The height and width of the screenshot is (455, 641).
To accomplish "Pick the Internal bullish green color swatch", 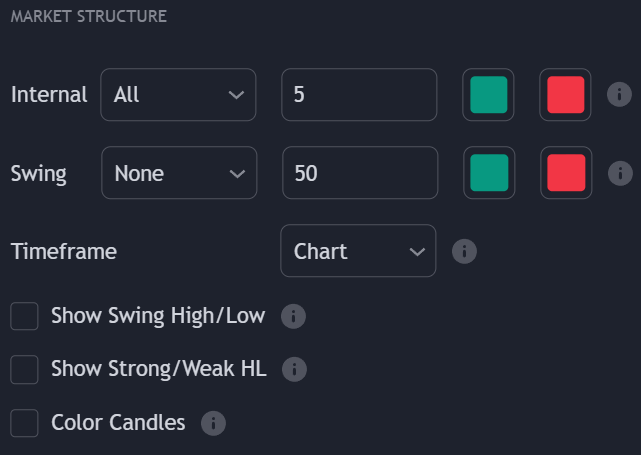I will pyautogui.click(x=488, y=95).
